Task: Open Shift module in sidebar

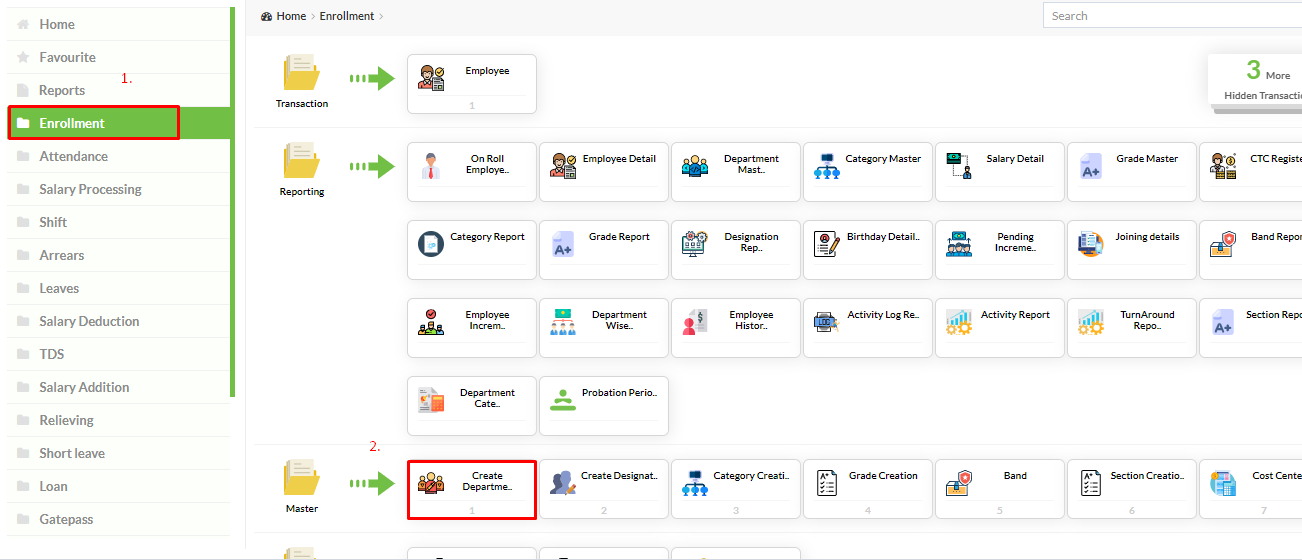Action: [119, 222]
